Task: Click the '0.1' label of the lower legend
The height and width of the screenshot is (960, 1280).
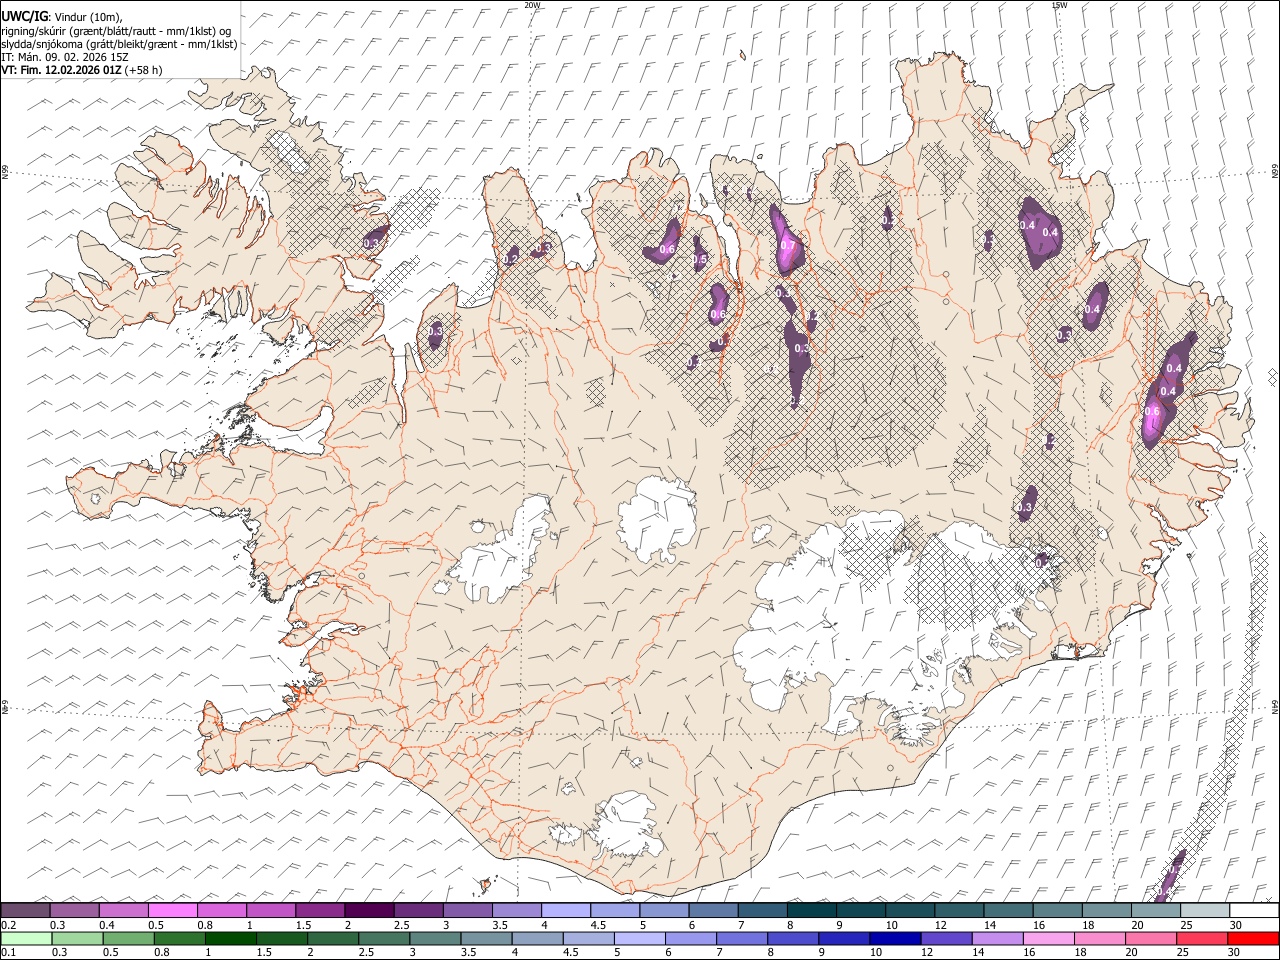Action: pyautogui.click(x=9, y=953)
